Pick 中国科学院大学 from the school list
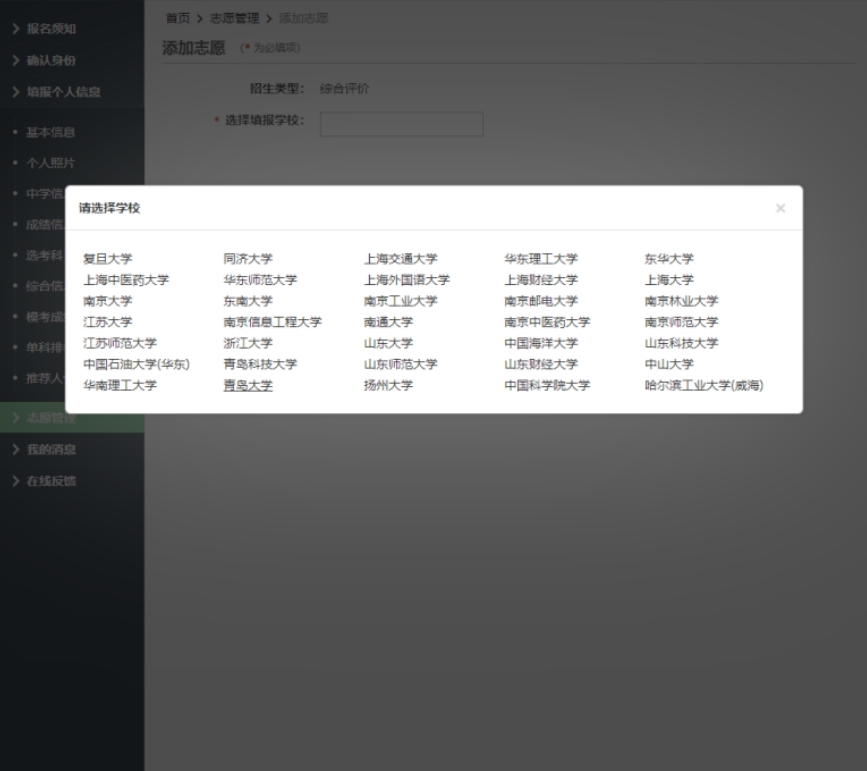 [x=547, y=385]
